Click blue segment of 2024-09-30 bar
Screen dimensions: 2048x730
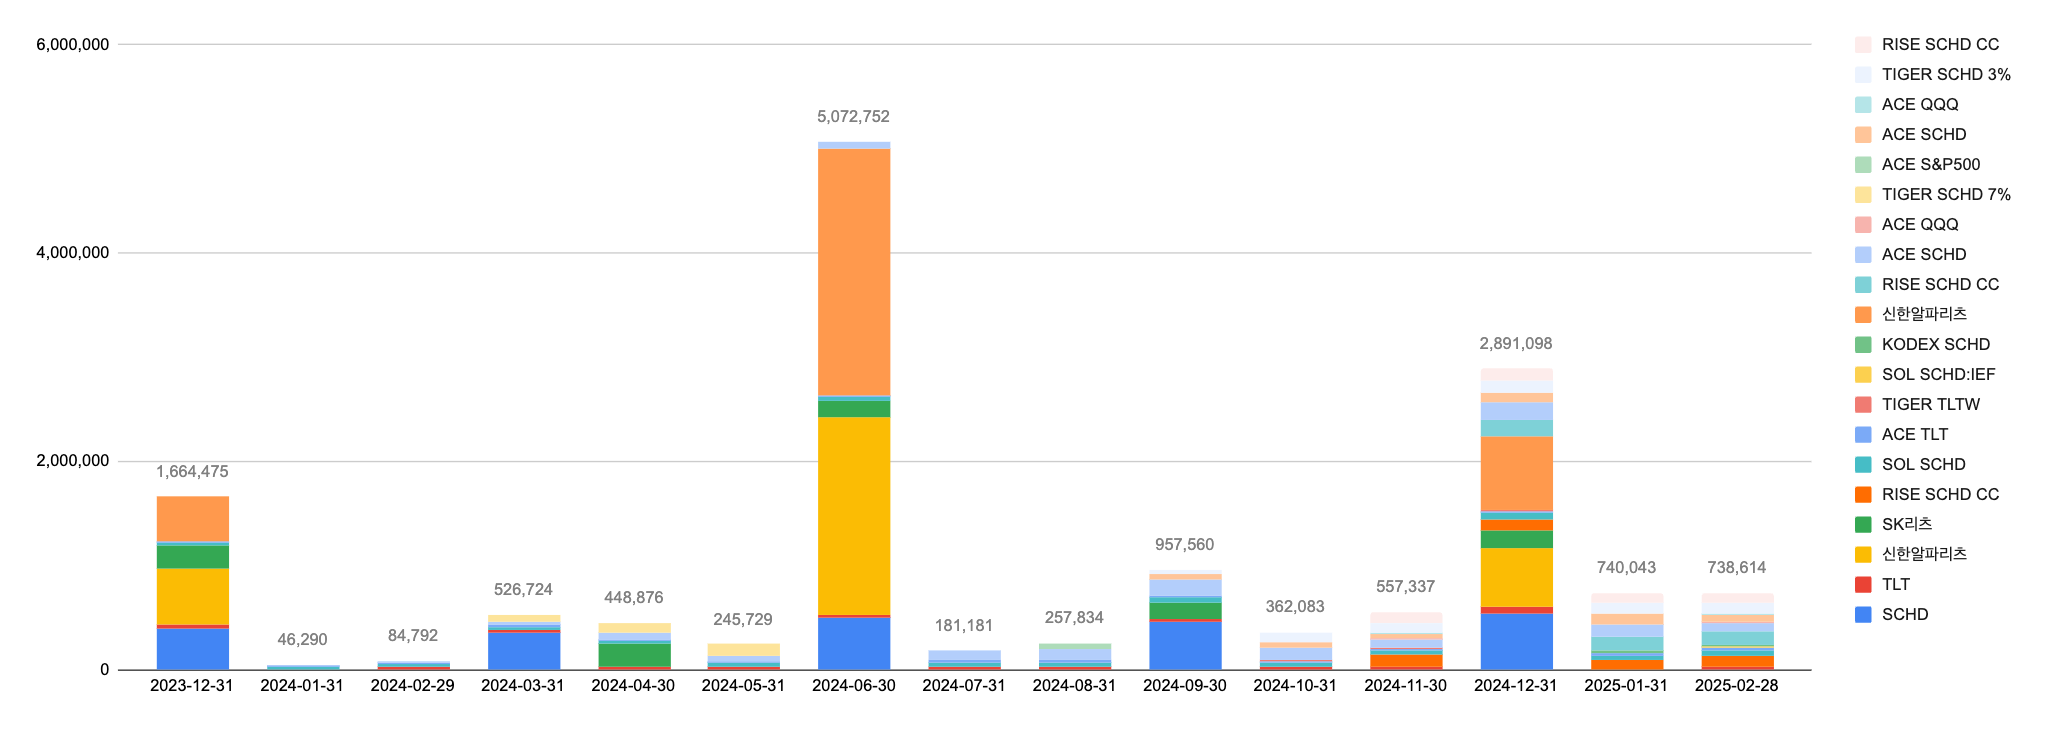[x=1184, y=645]
